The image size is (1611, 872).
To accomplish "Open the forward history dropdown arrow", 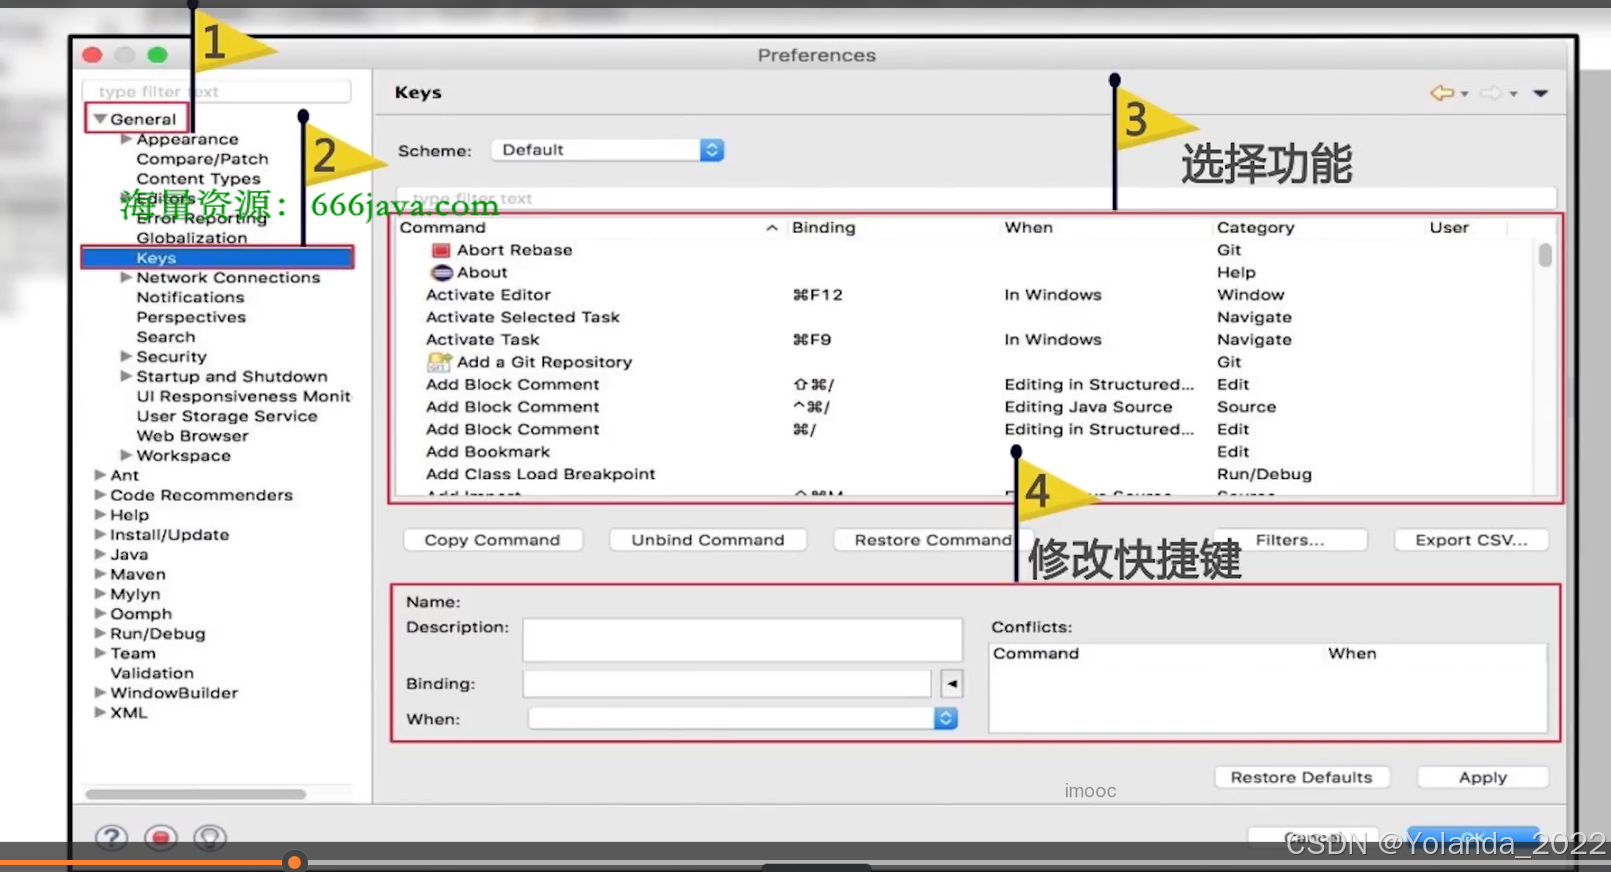I will coord(1514,94).
